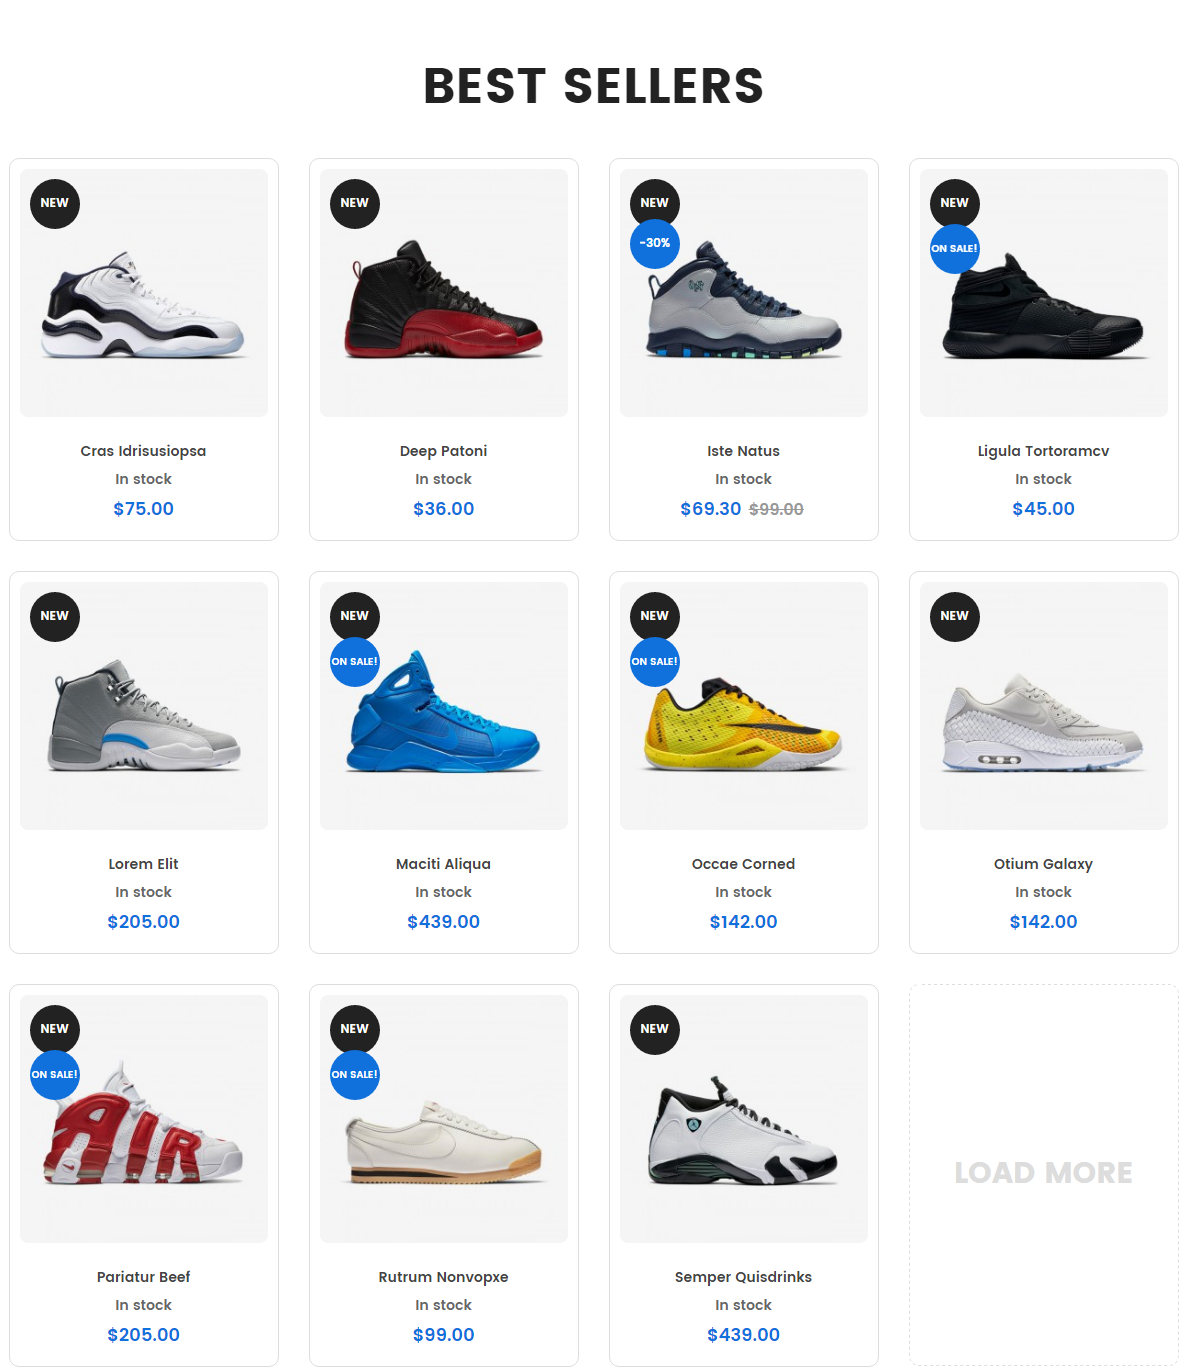Click the $69.30 price of Iste Natus

[x=711, y=509]
